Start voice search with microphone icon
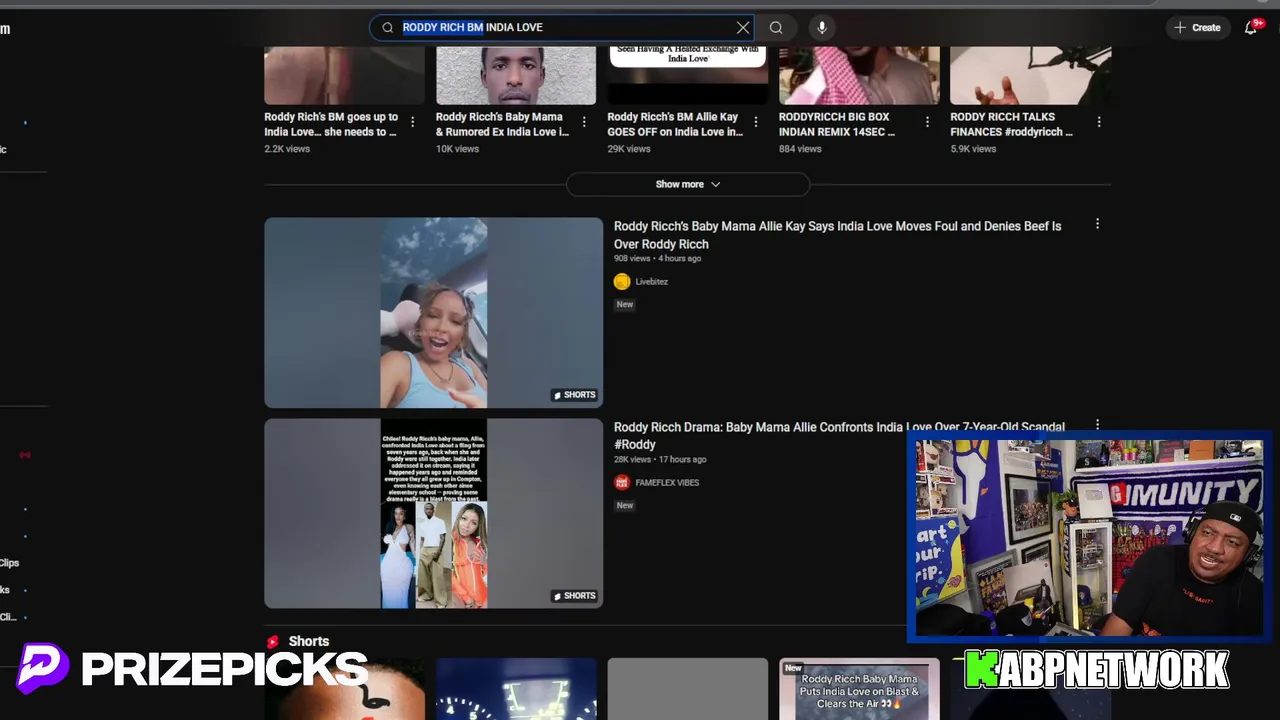The height and width of the screenshot is (720, 1280). coord(822,28)
